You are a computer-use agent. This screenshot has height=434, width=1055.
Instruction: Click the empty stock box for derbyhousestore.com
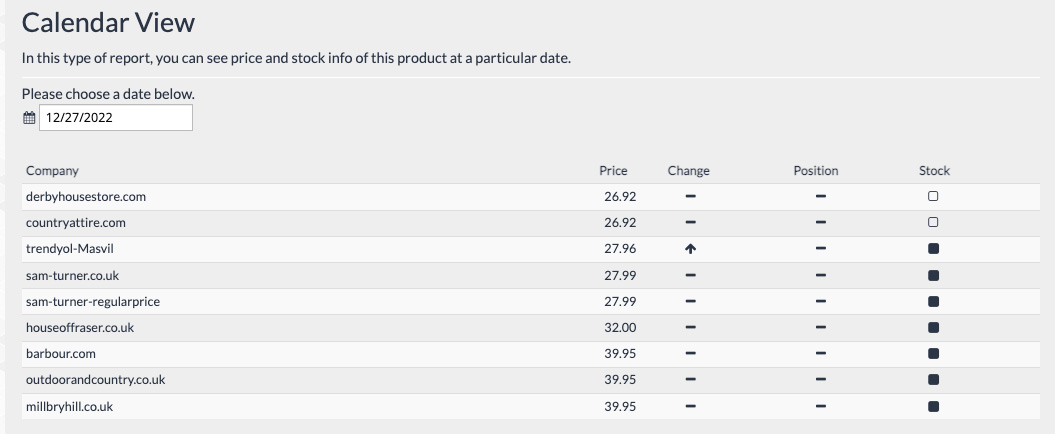(934, 197)
